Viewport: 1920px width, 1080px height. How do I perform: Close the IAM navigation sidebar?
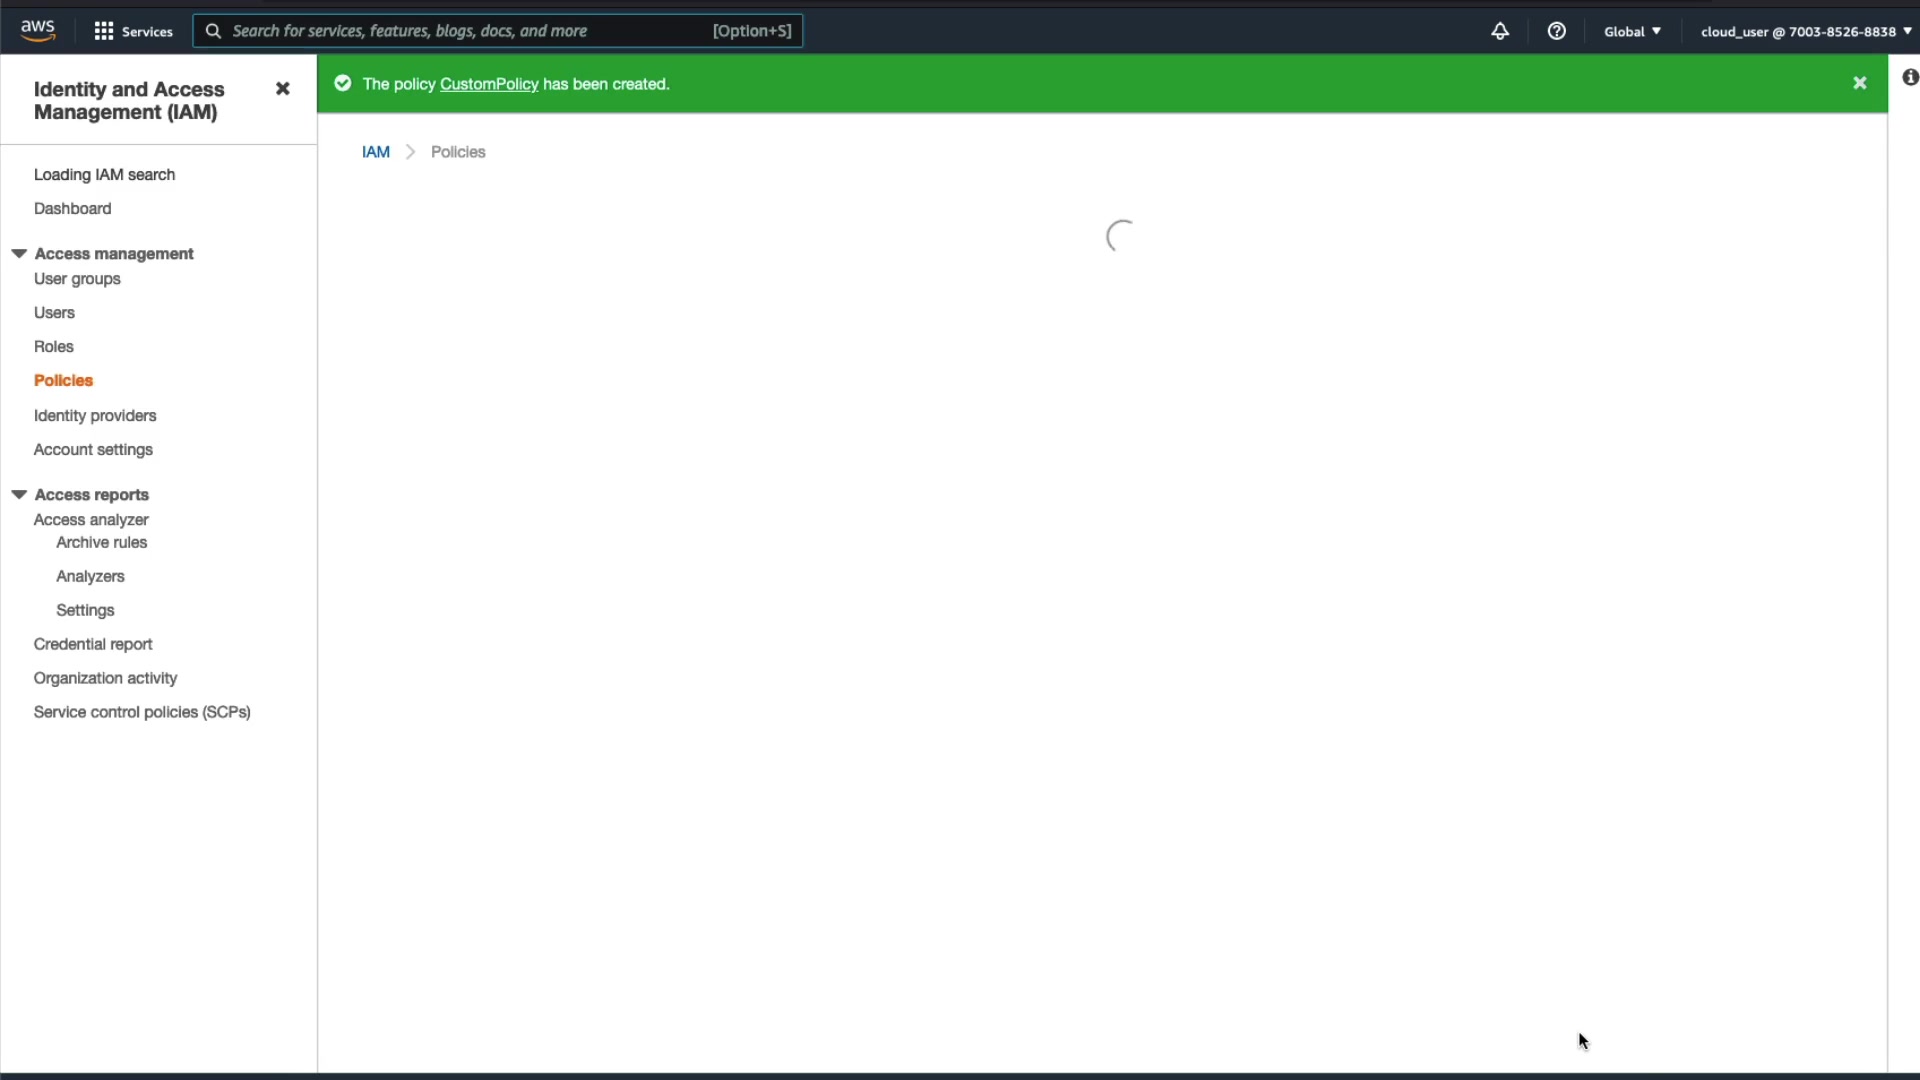pyautogui.click(x=282, y=89)
